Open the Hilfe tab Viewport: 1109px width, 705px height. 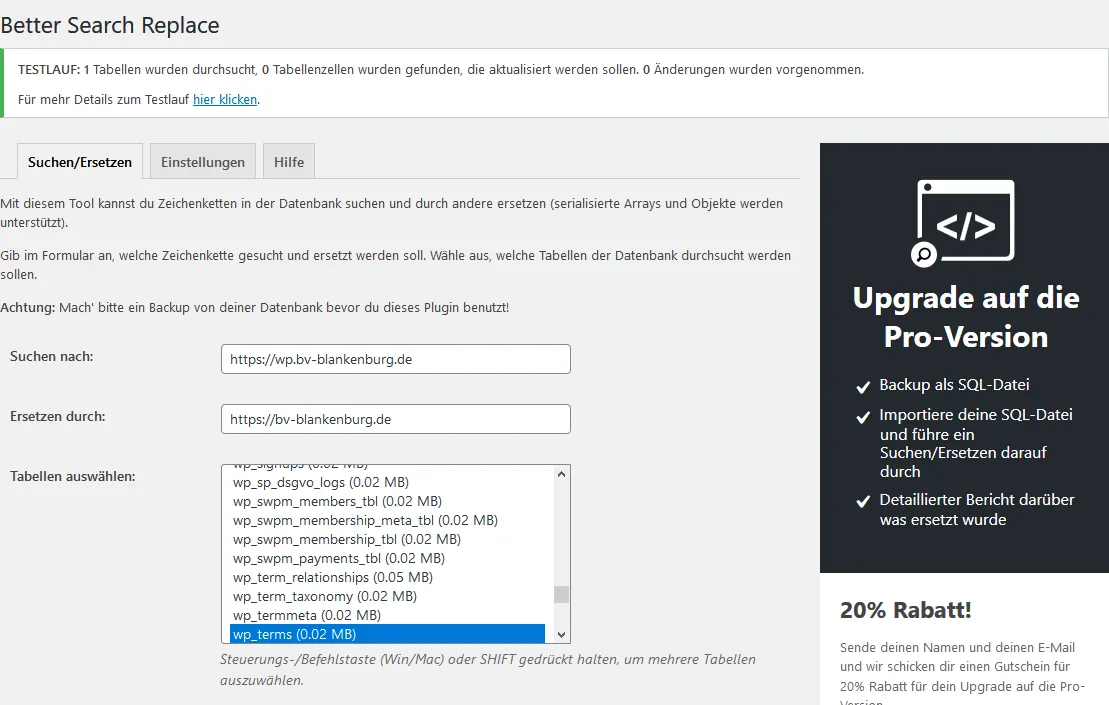289,162
